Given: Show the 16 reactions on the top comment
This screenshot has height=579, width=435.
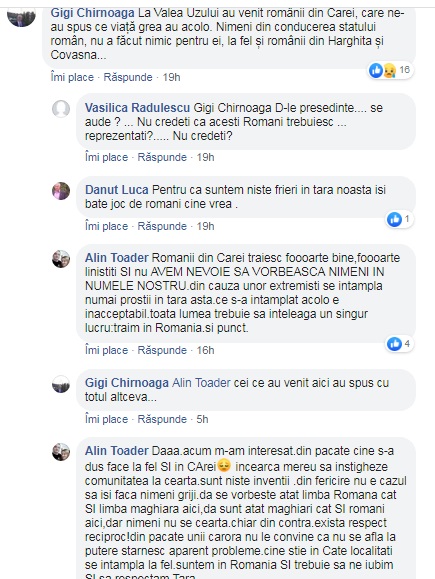Looking at the screenshot, I should [x=390, y=70].
